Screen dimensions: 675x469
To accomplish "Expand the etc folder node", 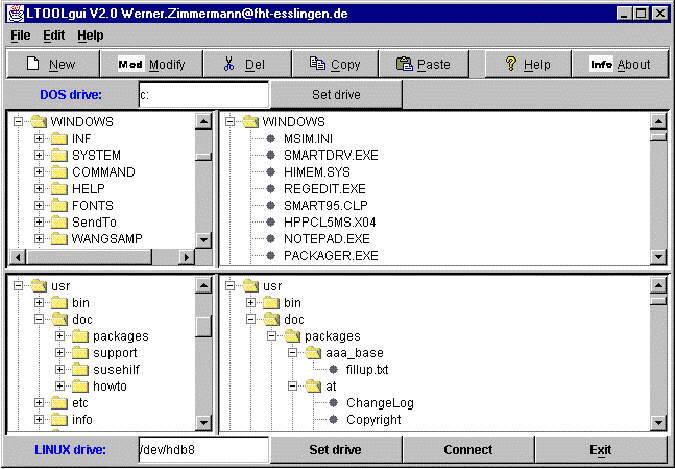I will [x=39, y=403].
